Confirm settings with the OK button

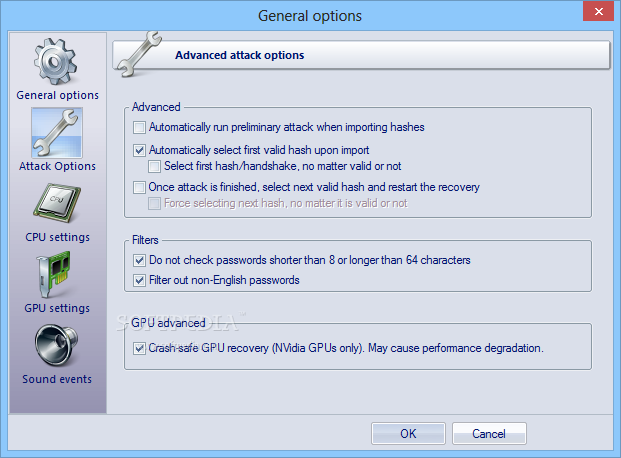pyautogui.click(x=408, y=433)
